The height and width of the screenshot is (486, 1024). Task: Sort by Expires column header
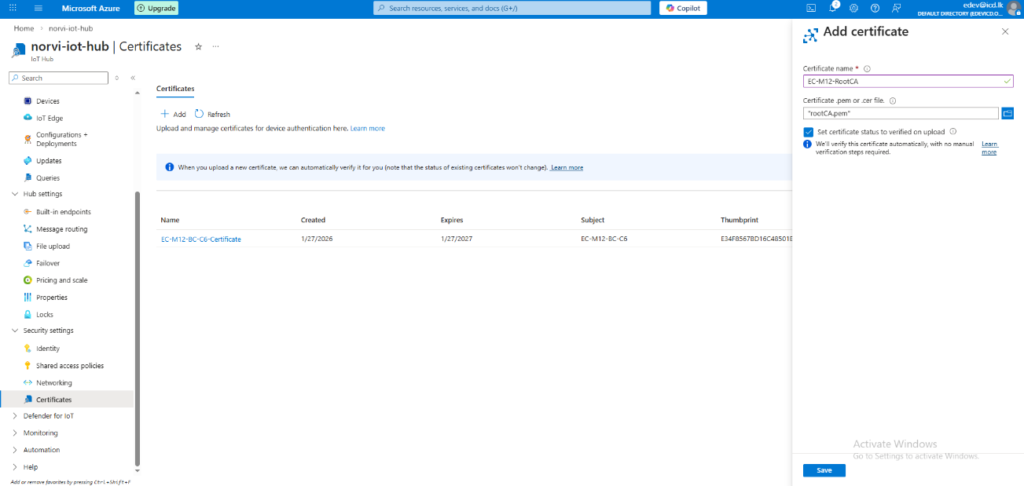click(x=452, y=220)
